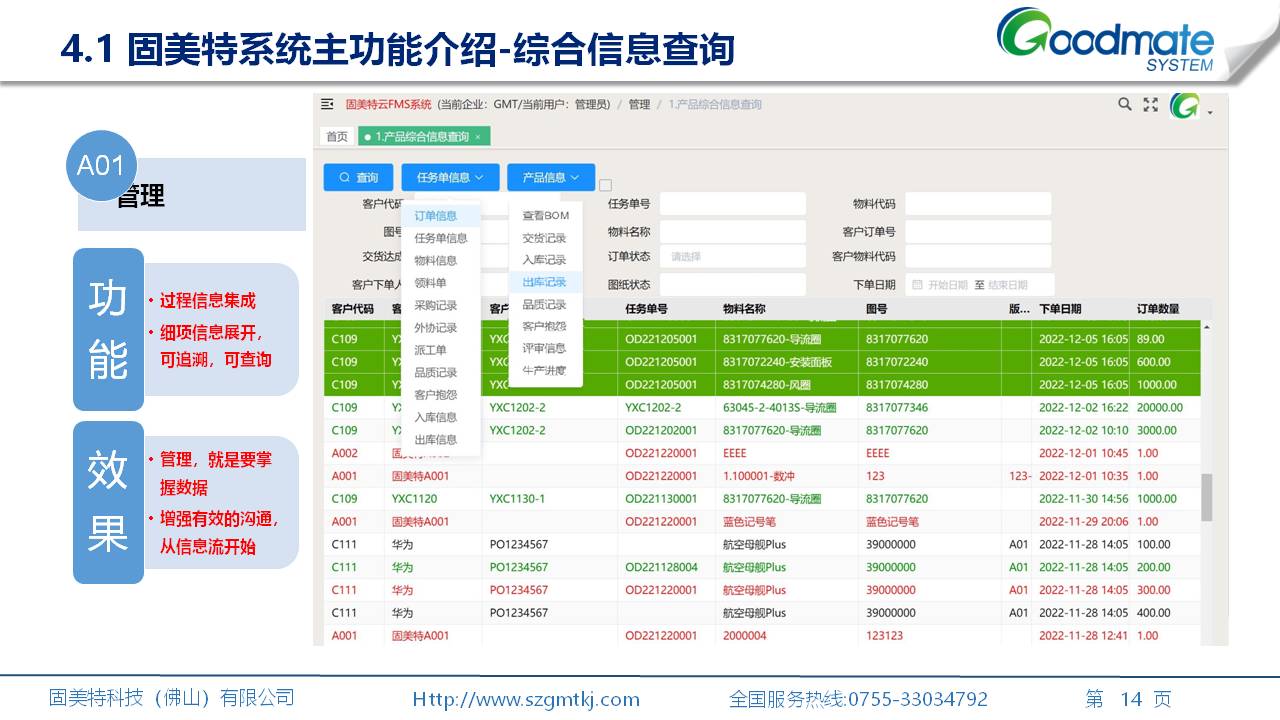
Task: Click the fullscreen toggle icon
Action: [1151, 104]
